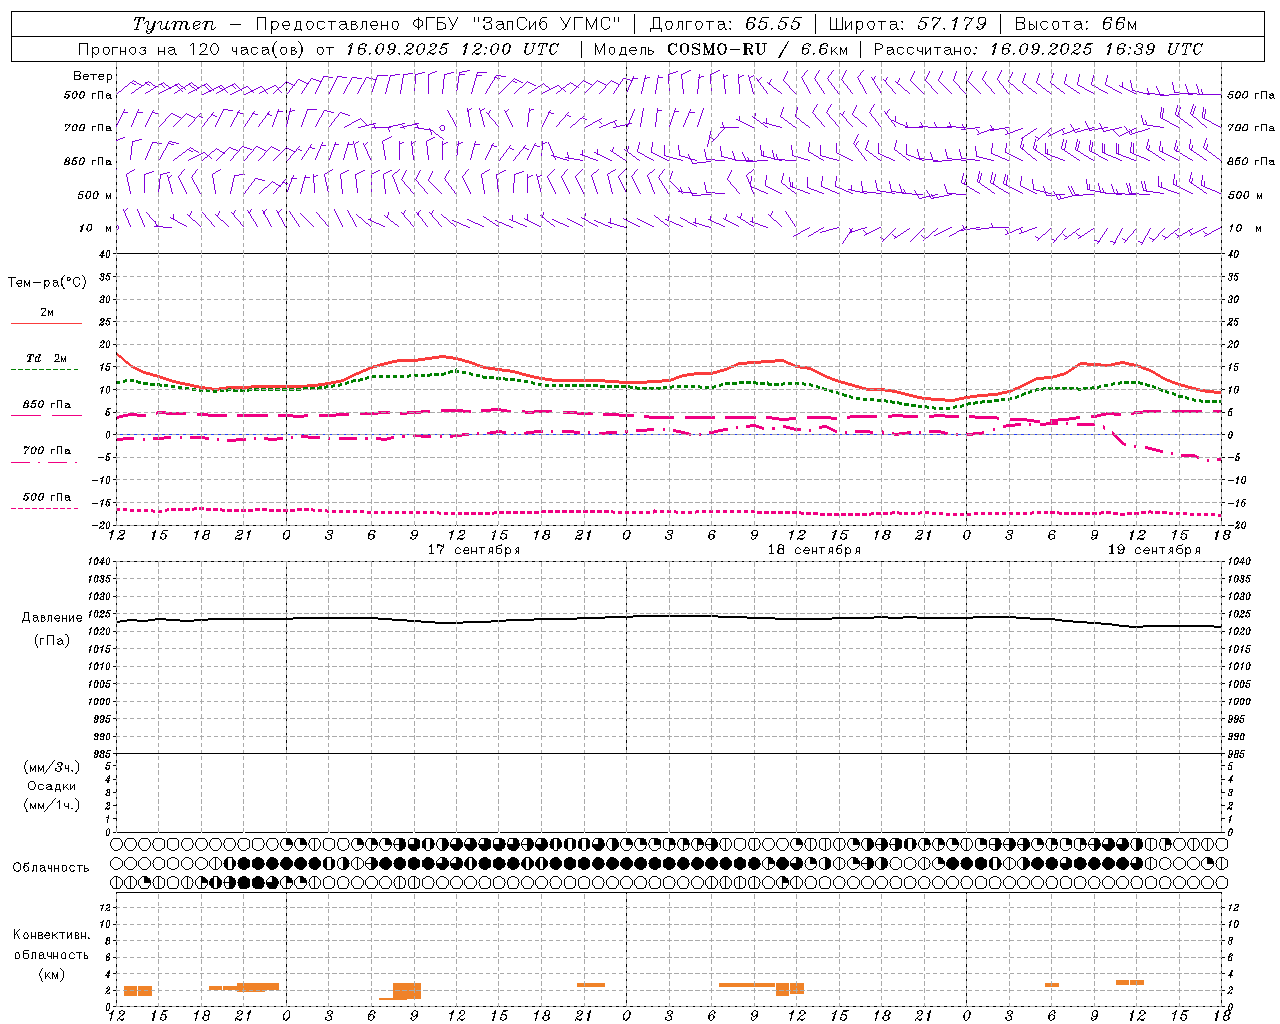Click the "700 гПа" entry in the temperature legend
This screenshot has height=1024, width=1280.
pyautogui.click(x=47, y=451)
